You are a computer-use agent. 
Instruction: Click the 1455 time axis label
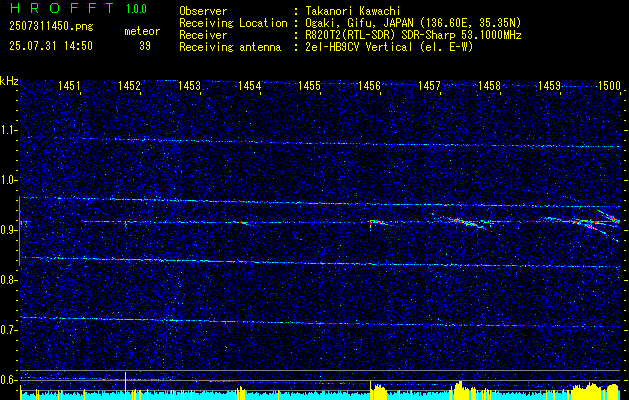coord(309,85)
